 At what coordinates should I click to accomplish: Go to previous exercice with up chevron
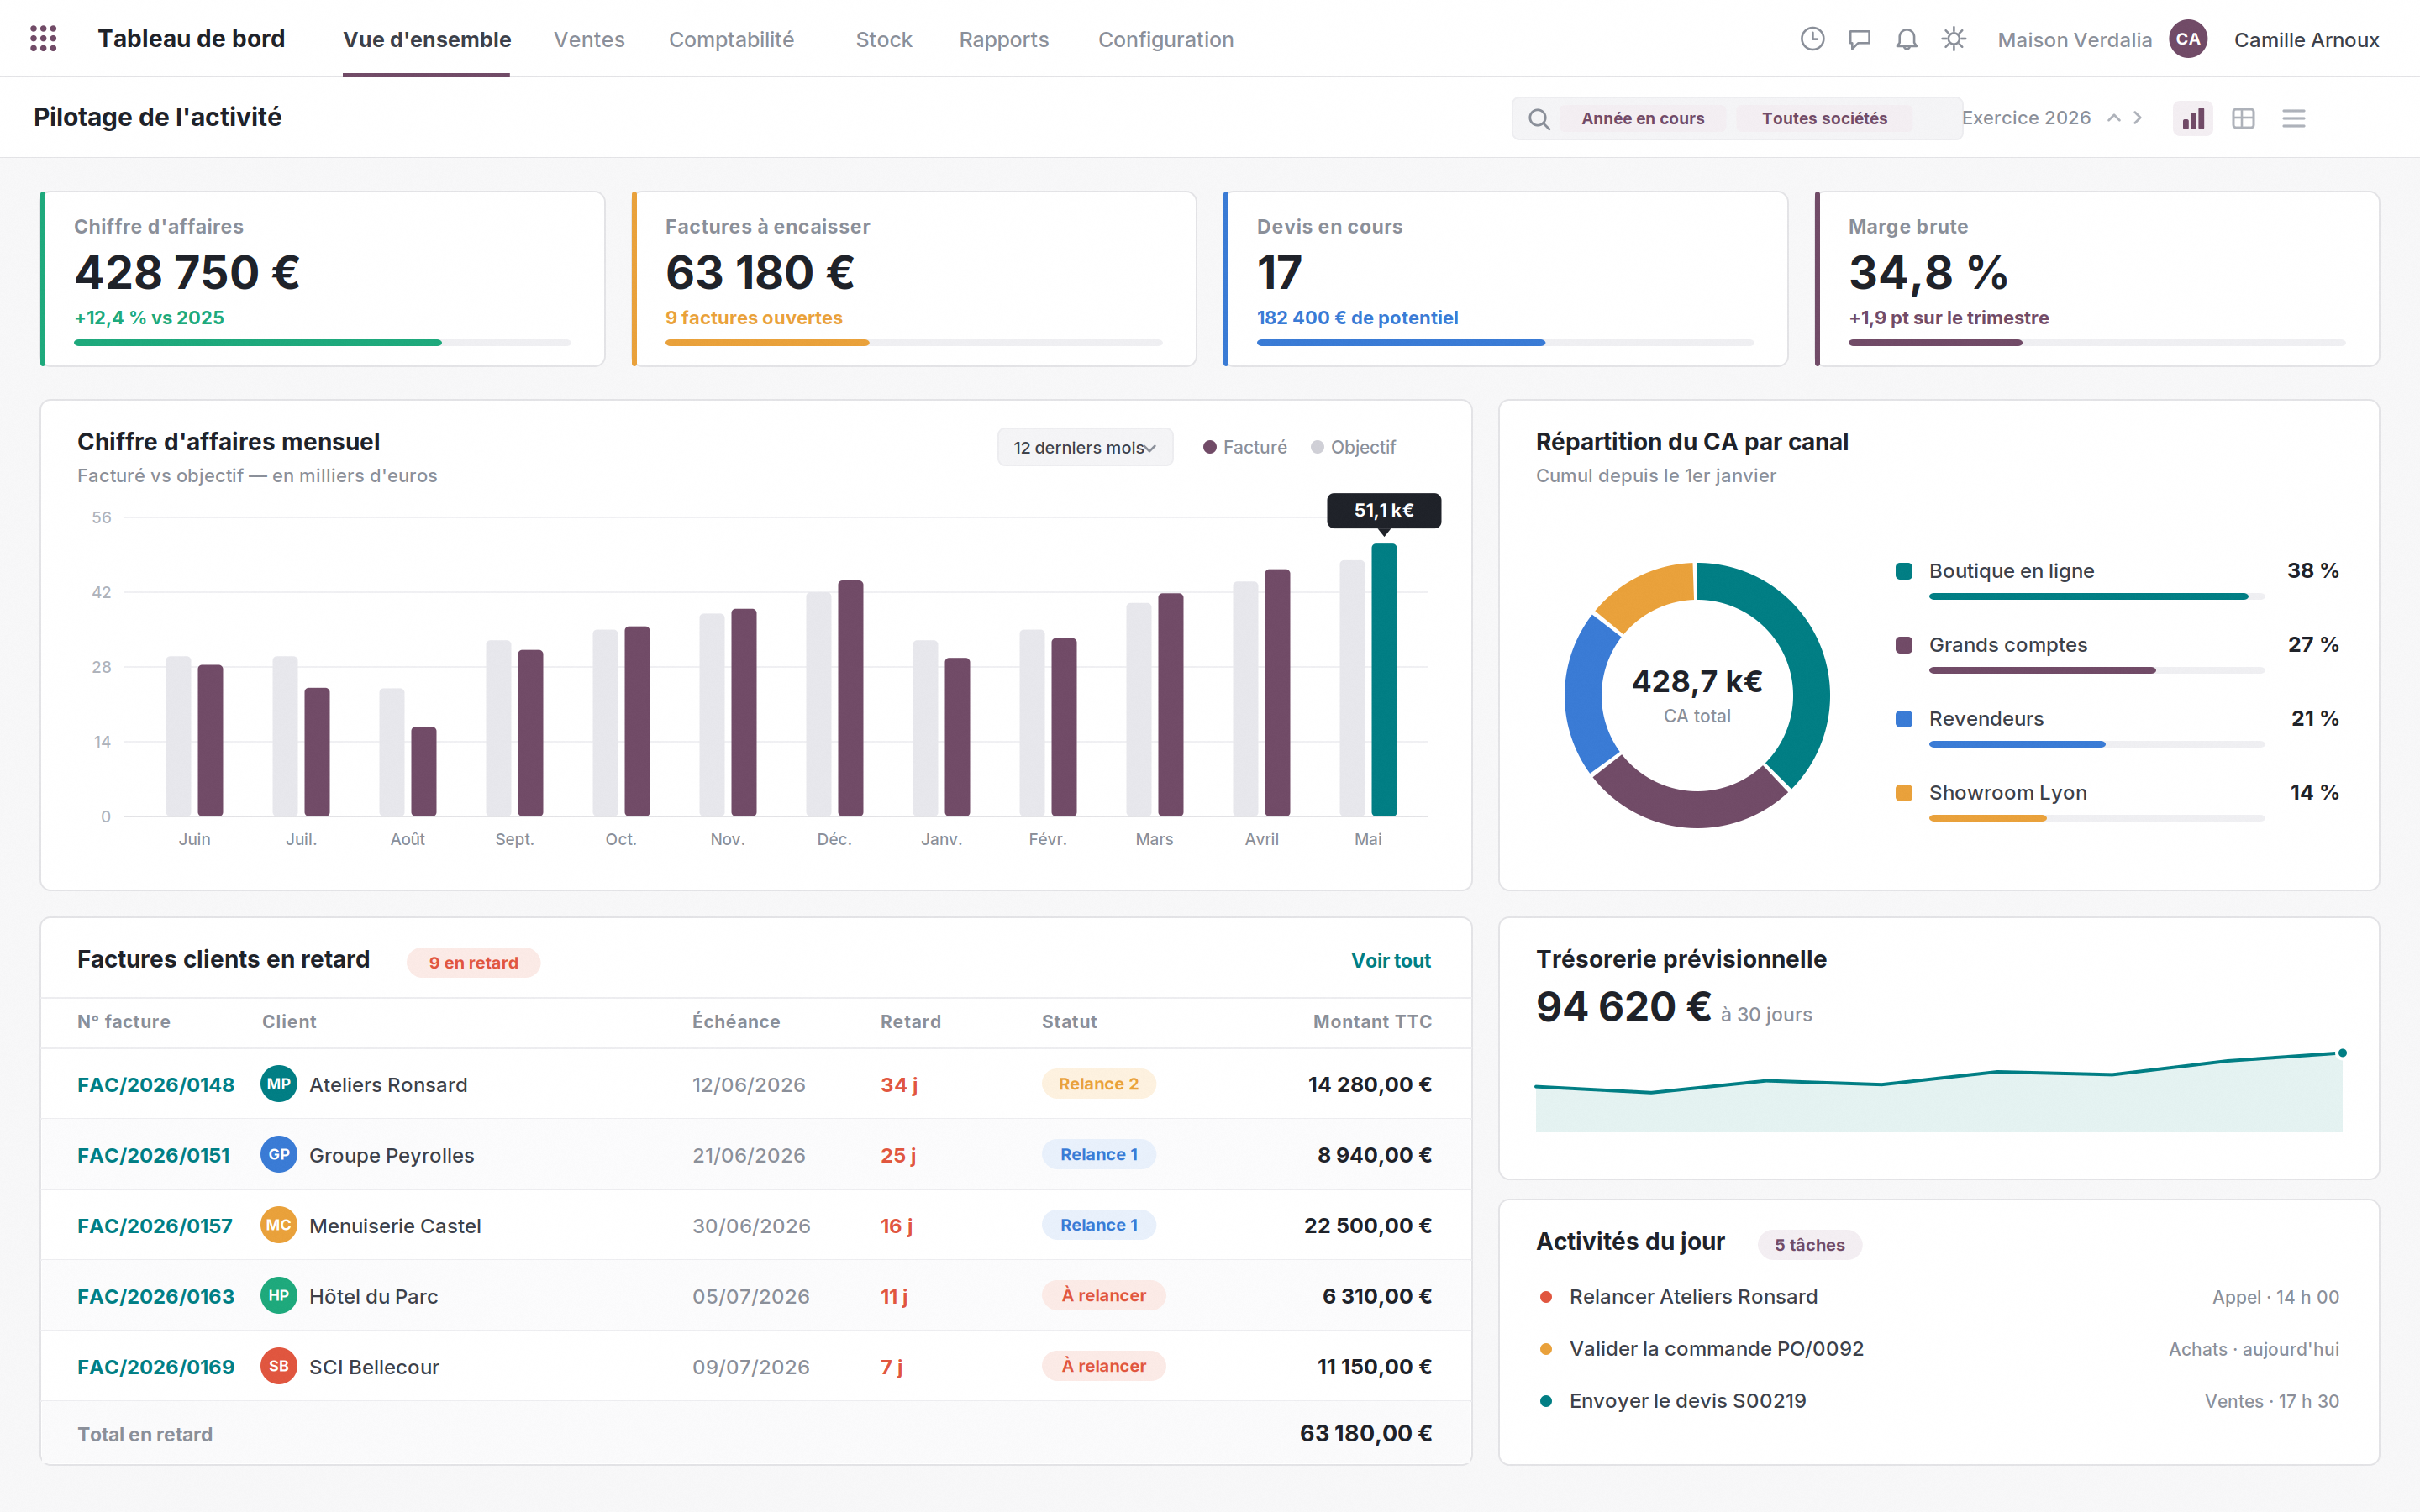[x=2114, y=118]
